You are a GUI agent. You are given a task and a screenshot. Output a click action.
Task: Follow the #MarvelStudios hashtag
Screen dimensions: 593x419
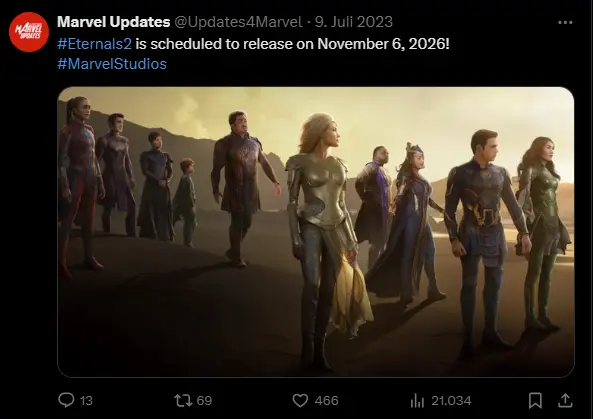click(x=112, y=64)
